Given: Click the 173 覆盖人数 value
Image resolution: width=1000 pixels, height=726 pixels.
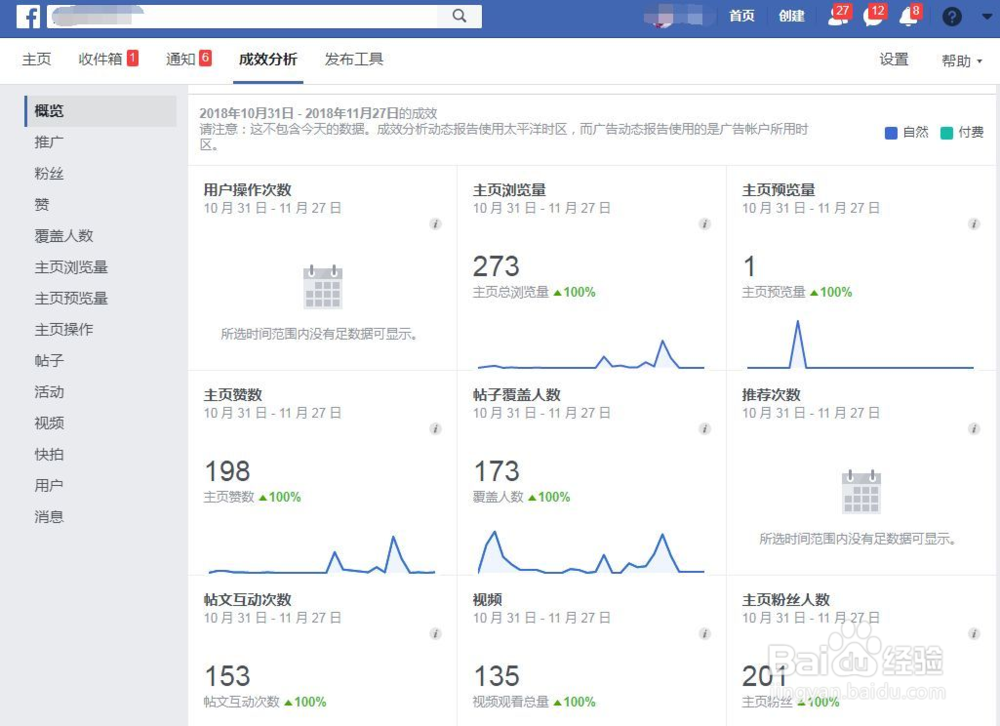Looking at the screenshot, I should (x=497, y=471).
